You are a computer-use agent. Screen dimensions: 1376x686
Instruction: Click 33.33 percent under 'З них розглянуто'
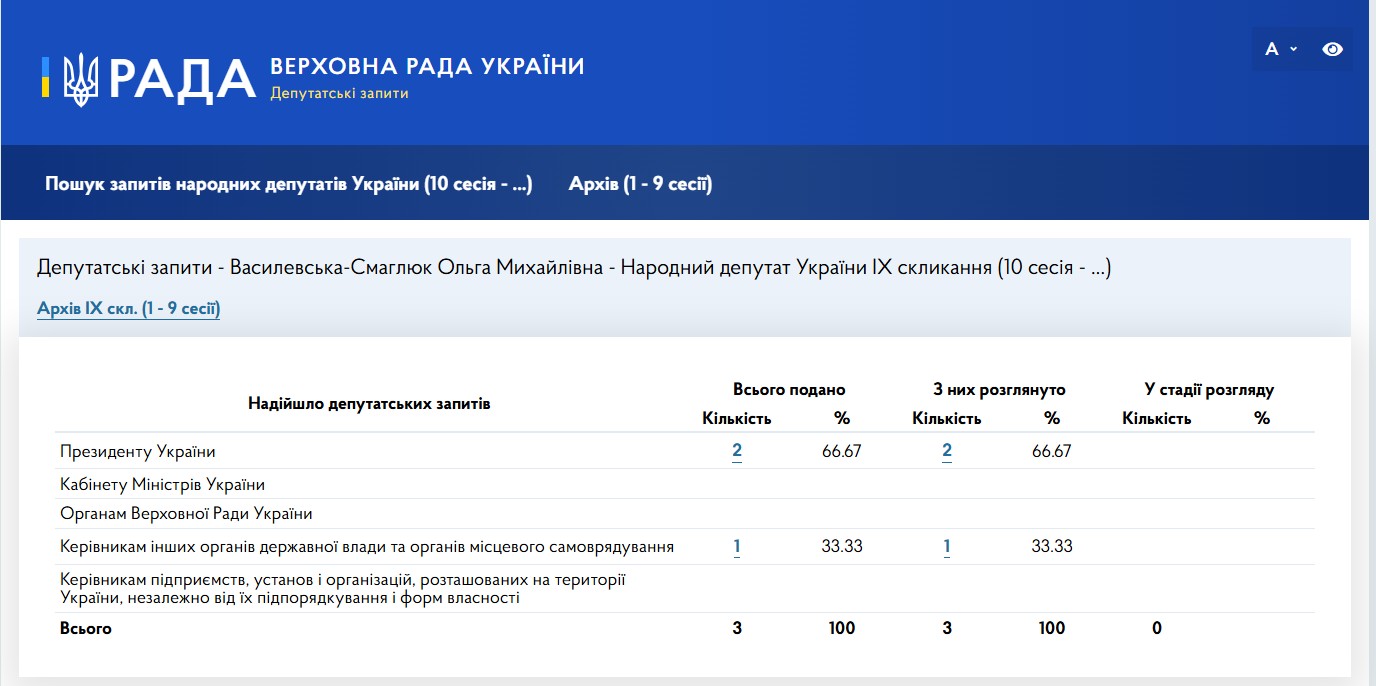pyautogui.click(x=1052, y=547)
